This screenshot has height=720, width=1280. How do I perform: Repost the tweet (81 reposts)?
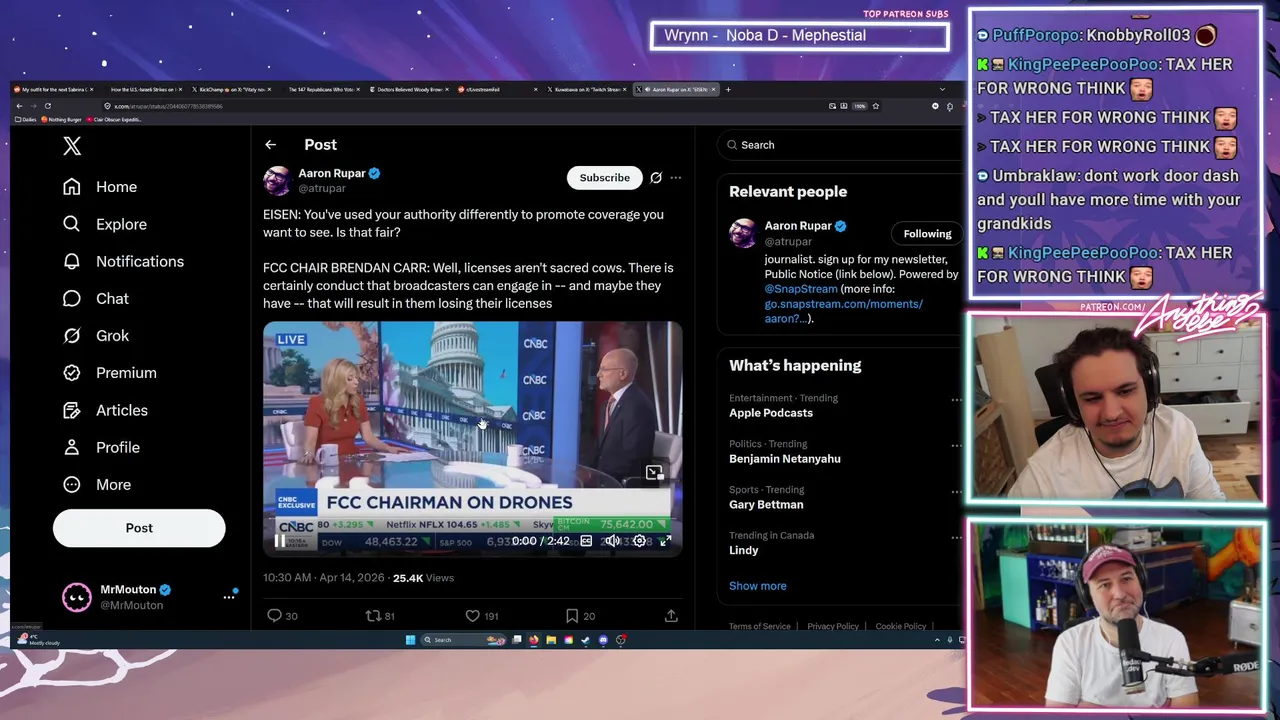coord(380,616)
